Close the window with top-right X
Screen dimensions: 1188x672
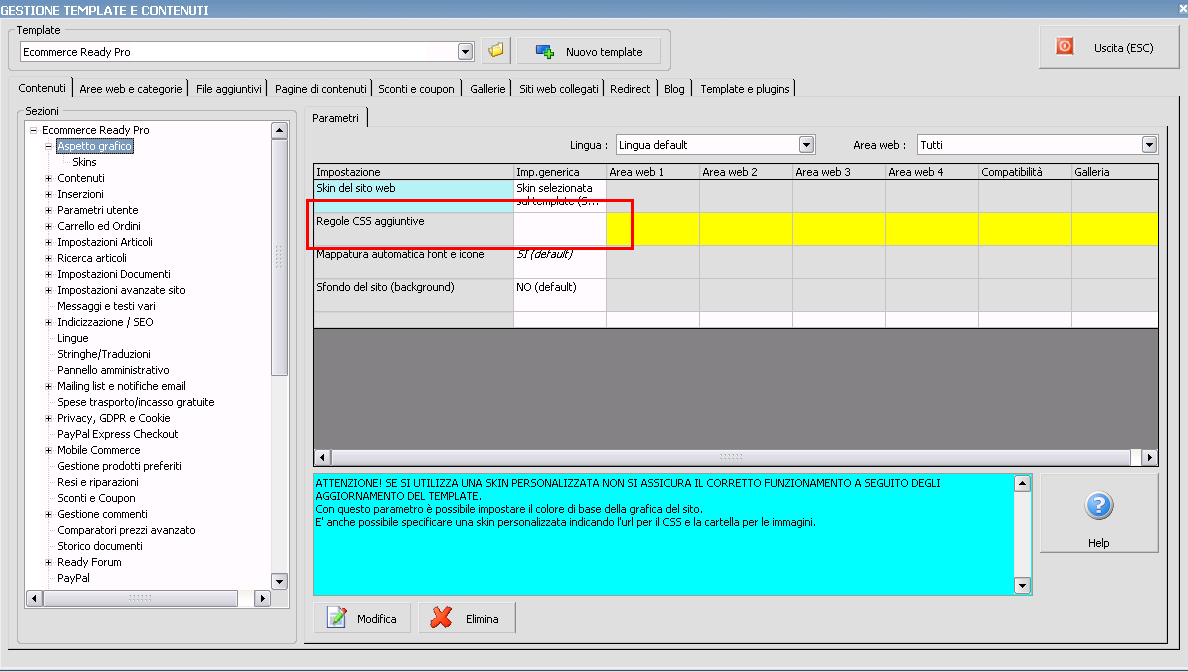[x=1183, y=8]
